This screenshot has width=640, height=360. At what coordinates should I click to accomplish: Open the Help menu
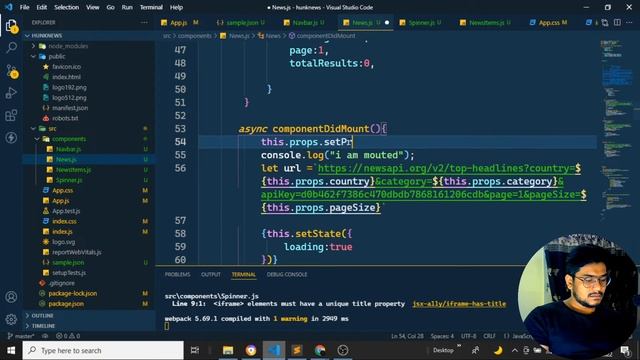tap(176, 7)
